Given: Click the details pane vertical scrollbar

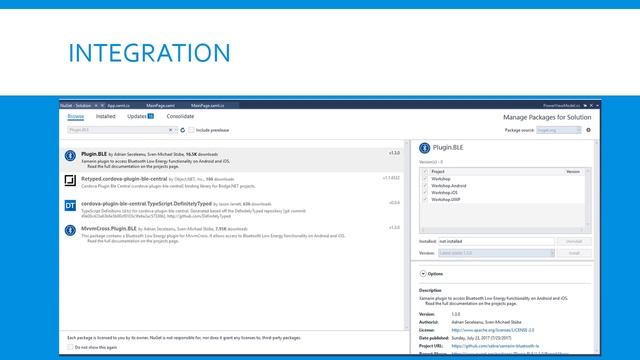Looking at the screenshot, I should (x=596, y=247).
